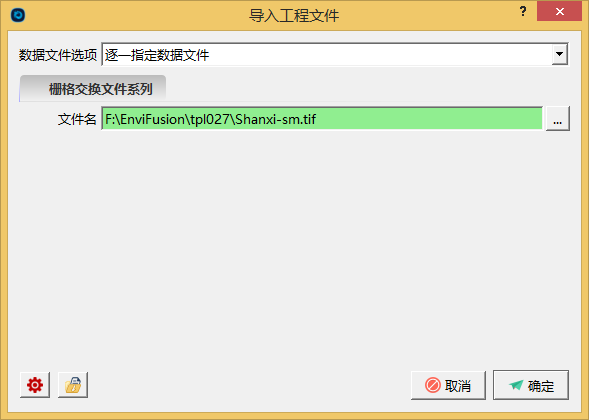The width and height of the screenshot is (589, 420).
Task: Click the 数据文件选项 label
Action: (x=58, y=55)
